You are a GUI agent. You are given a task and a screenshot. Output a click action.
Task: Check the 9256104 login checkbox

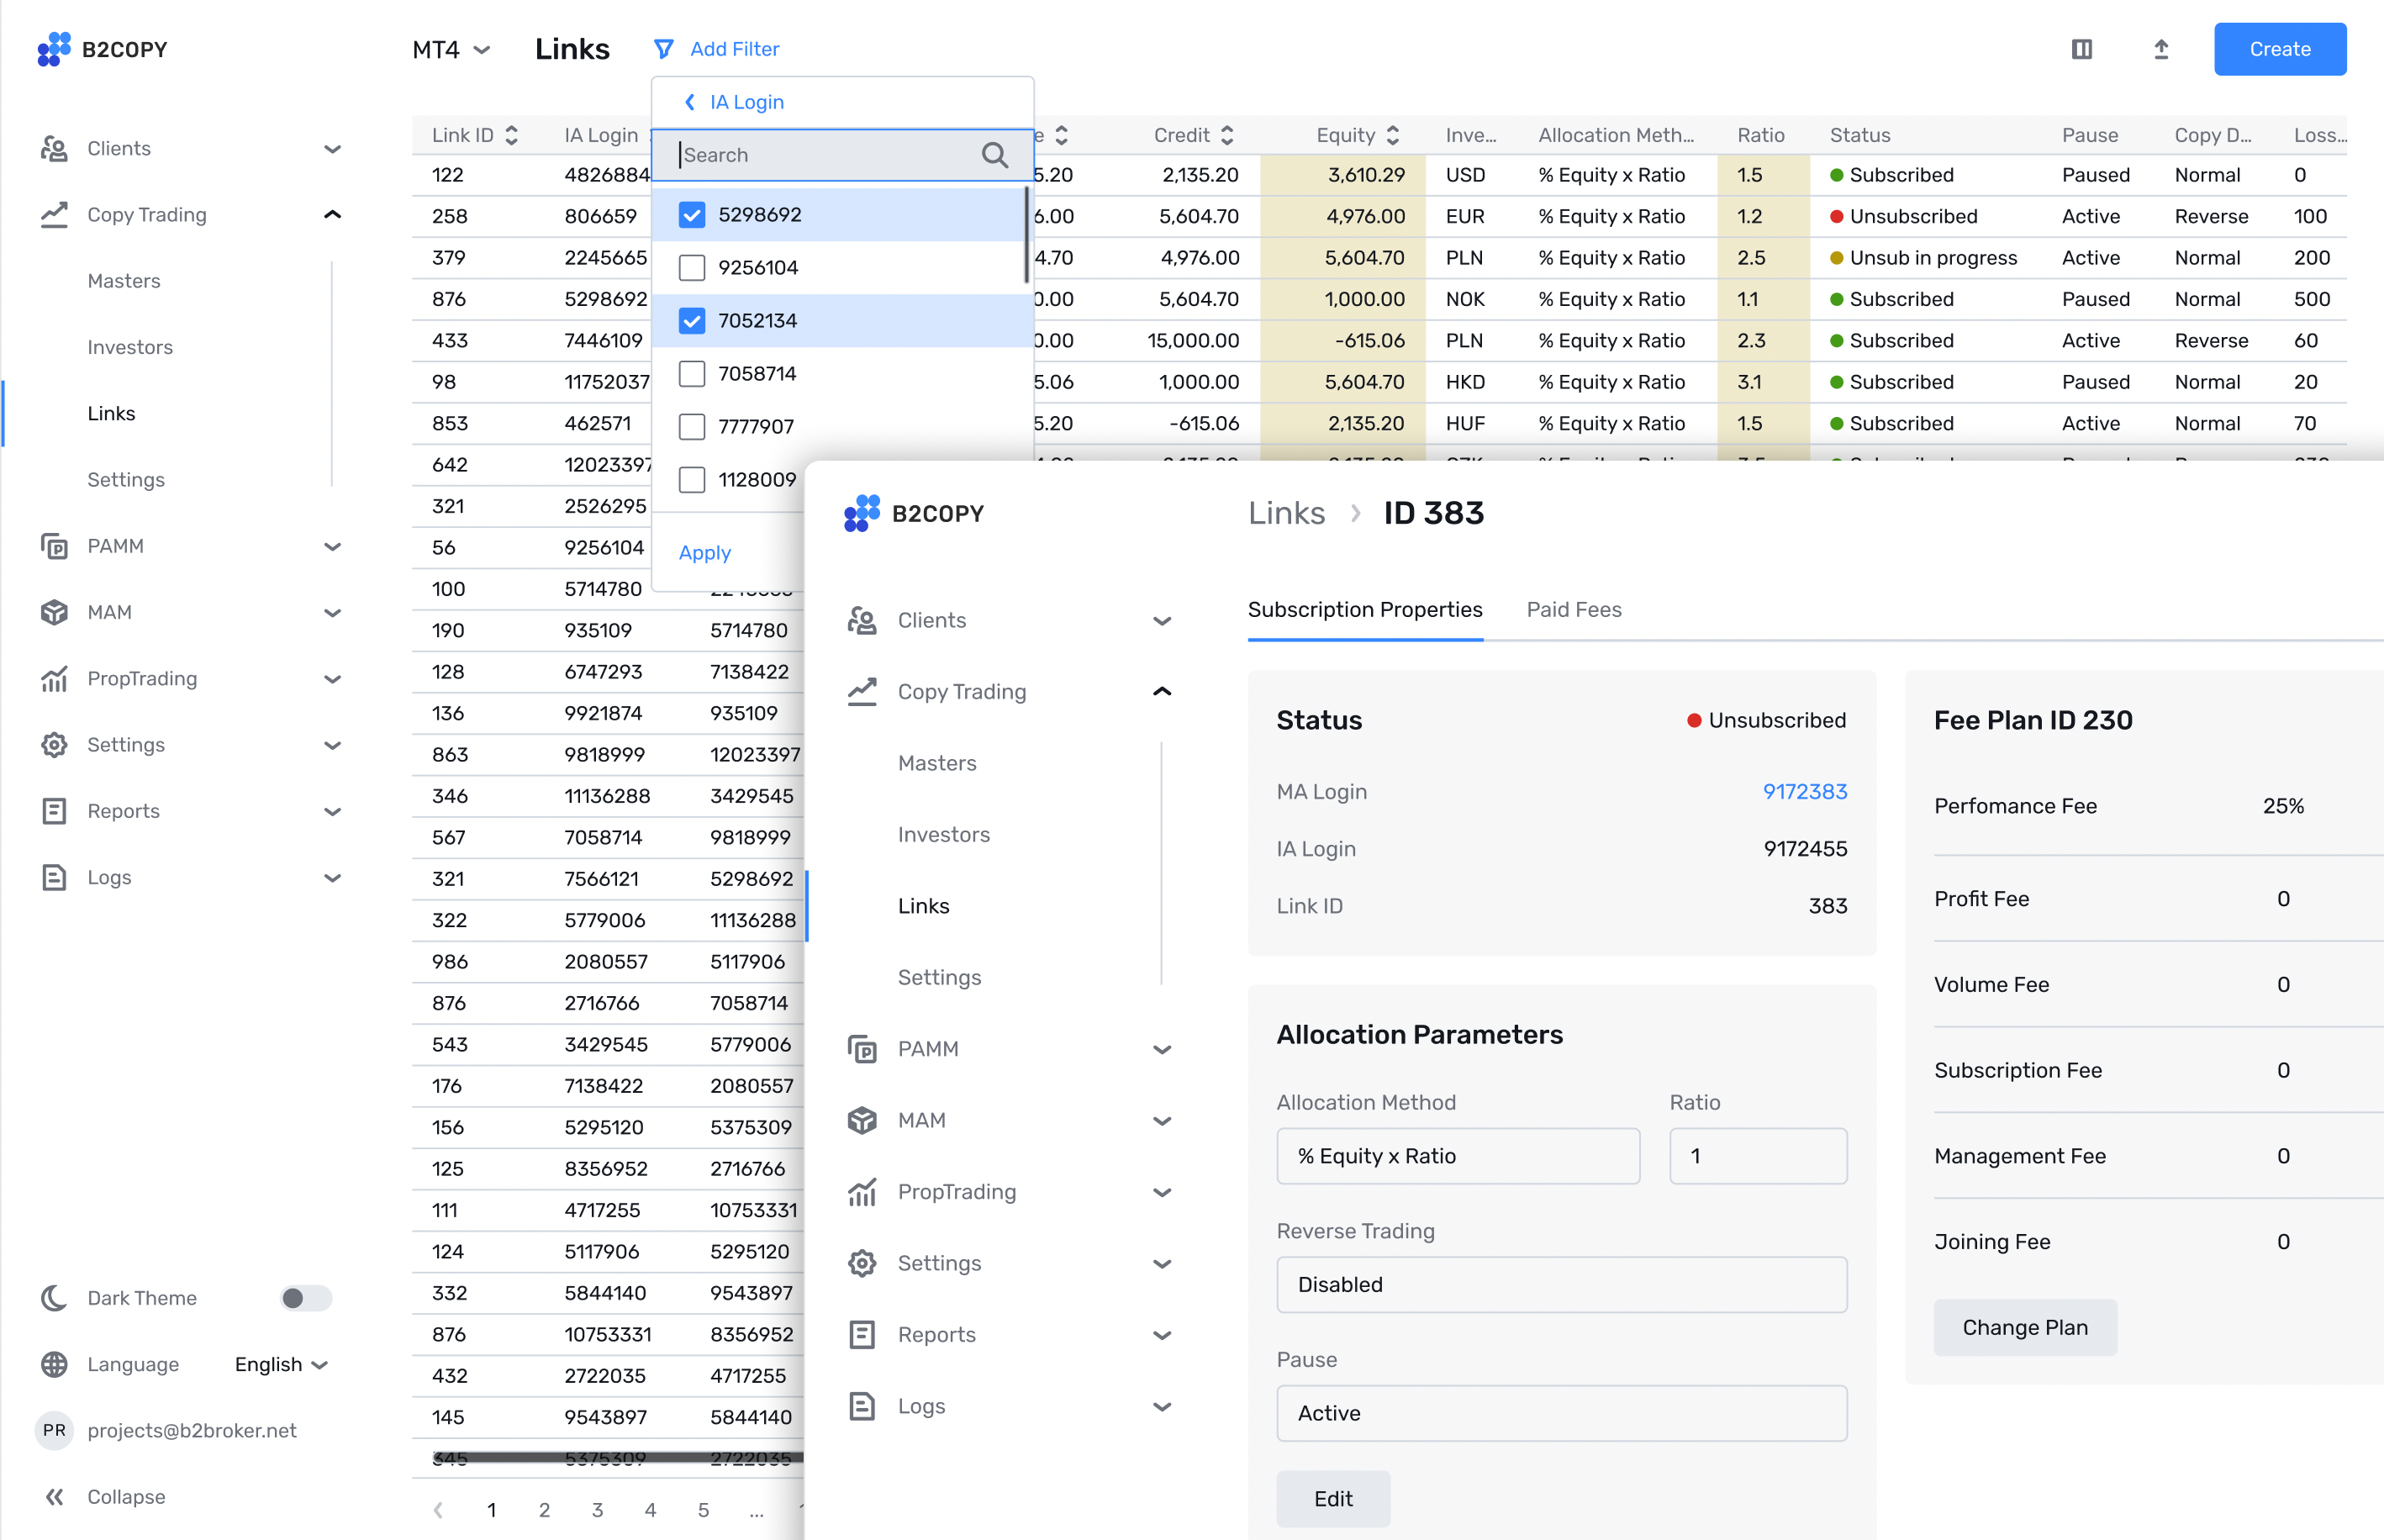[692, 268]
